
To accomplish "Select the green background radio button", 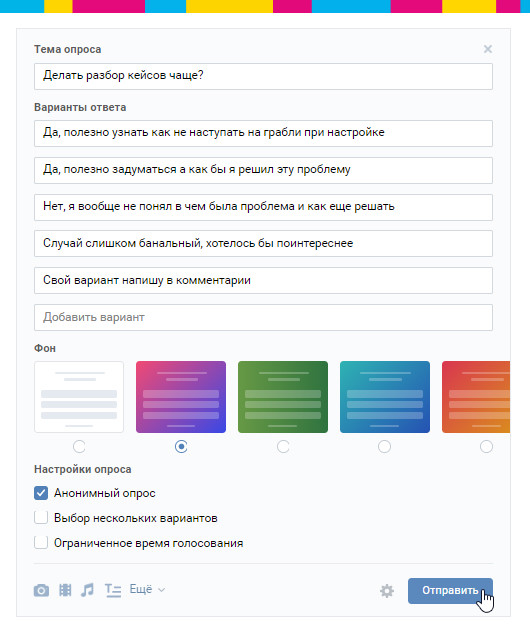I will [283, 447].
